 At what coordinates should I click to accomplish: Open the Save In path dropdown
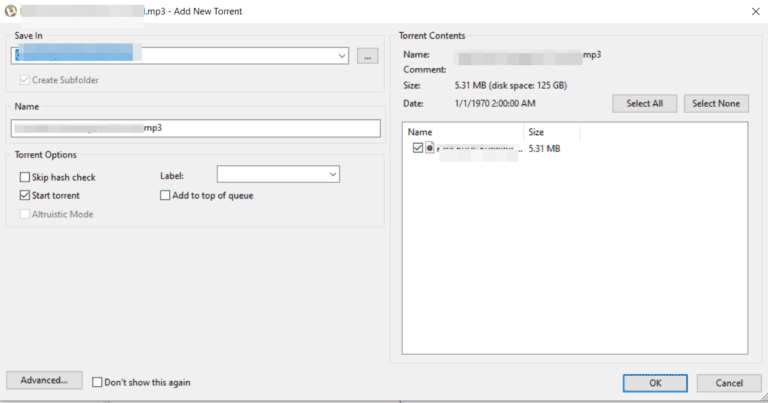342,56
